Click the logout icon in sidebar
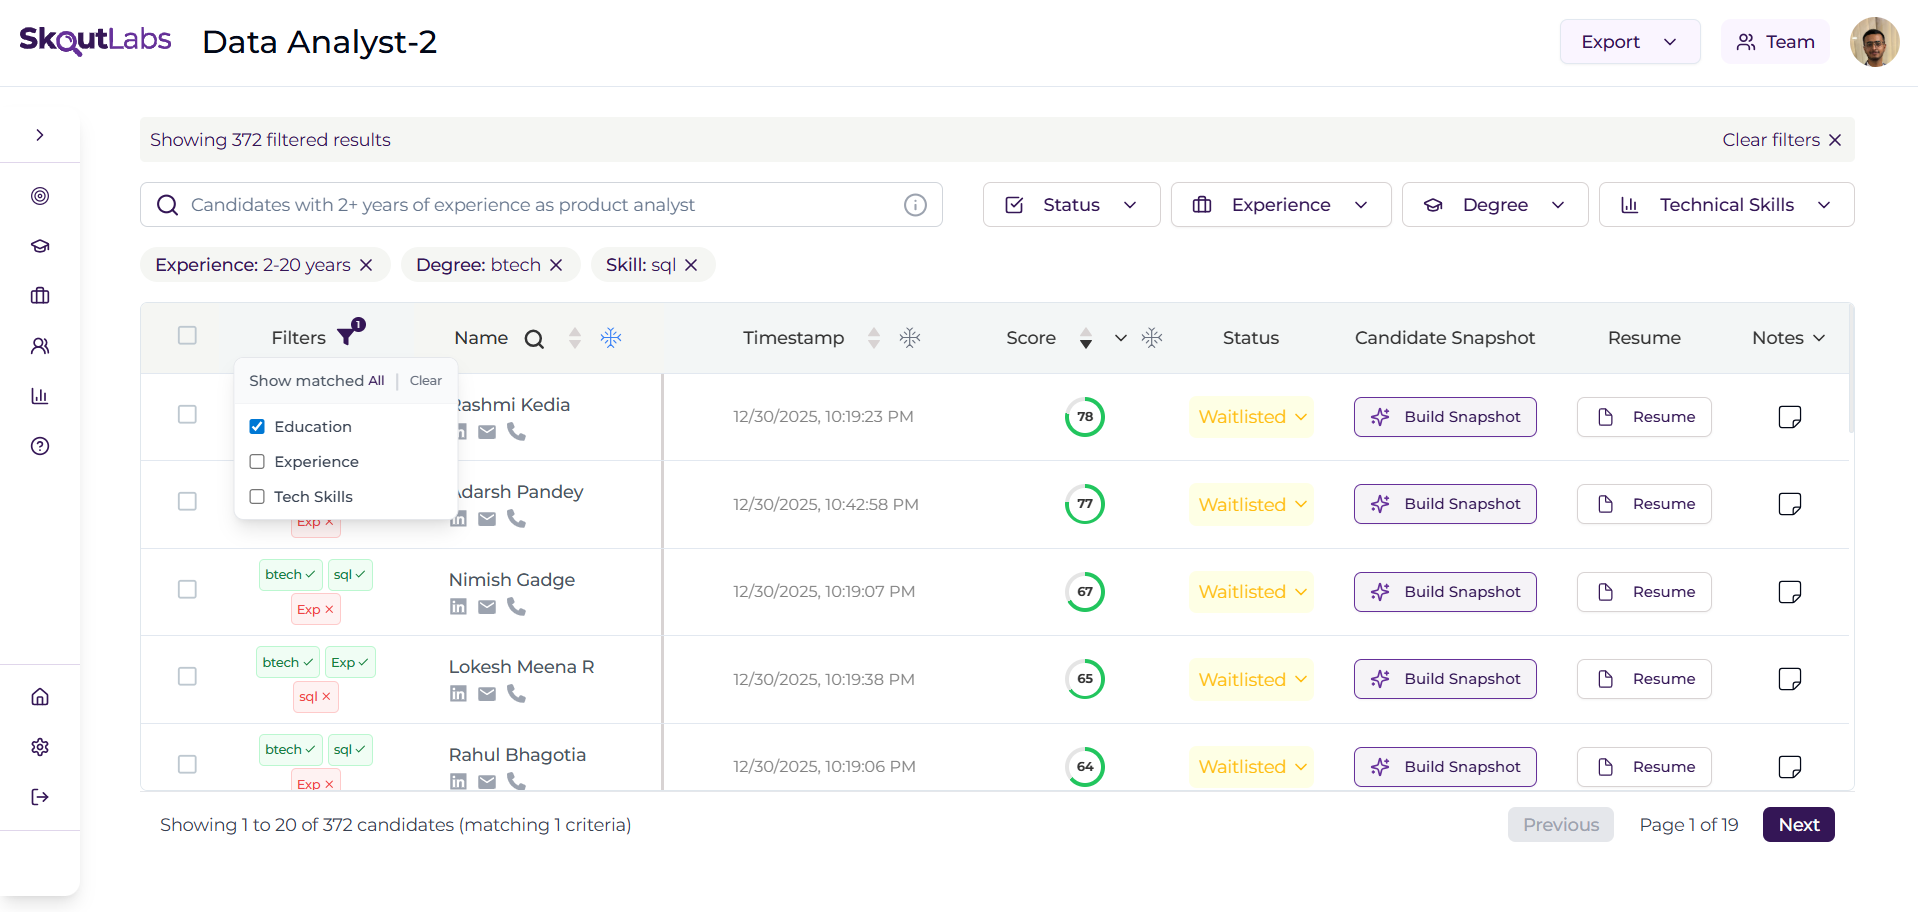 coord(40,797)
